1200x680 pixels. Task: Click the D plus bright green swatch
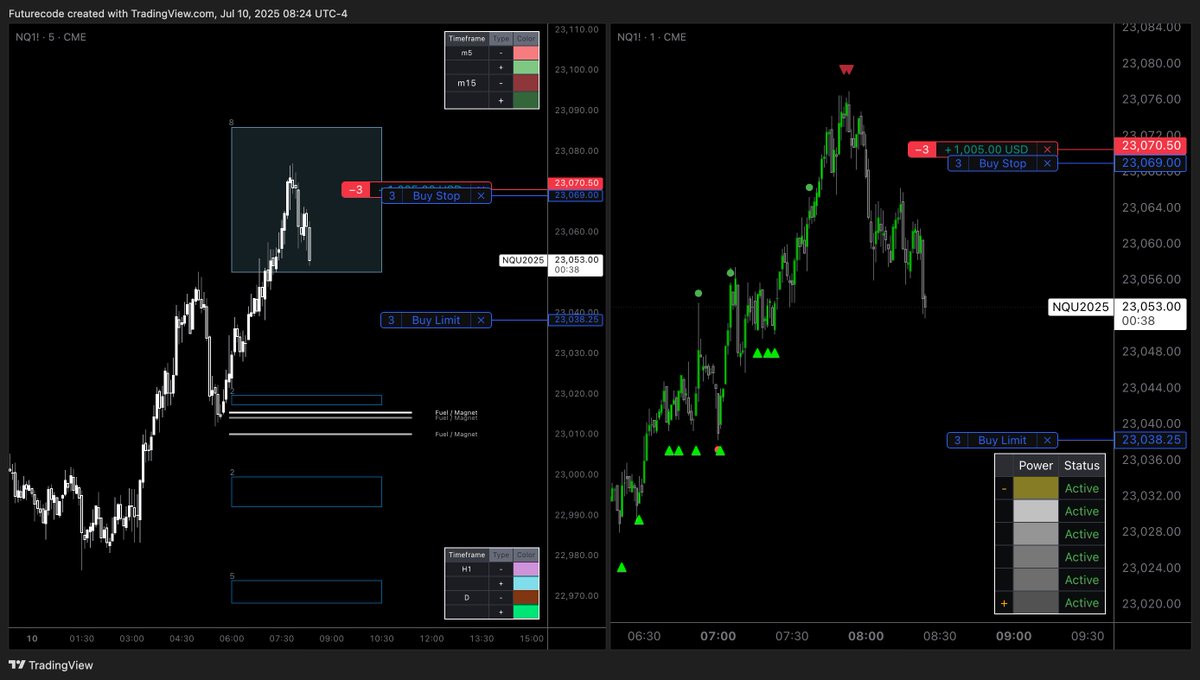(x=526, y=611)
